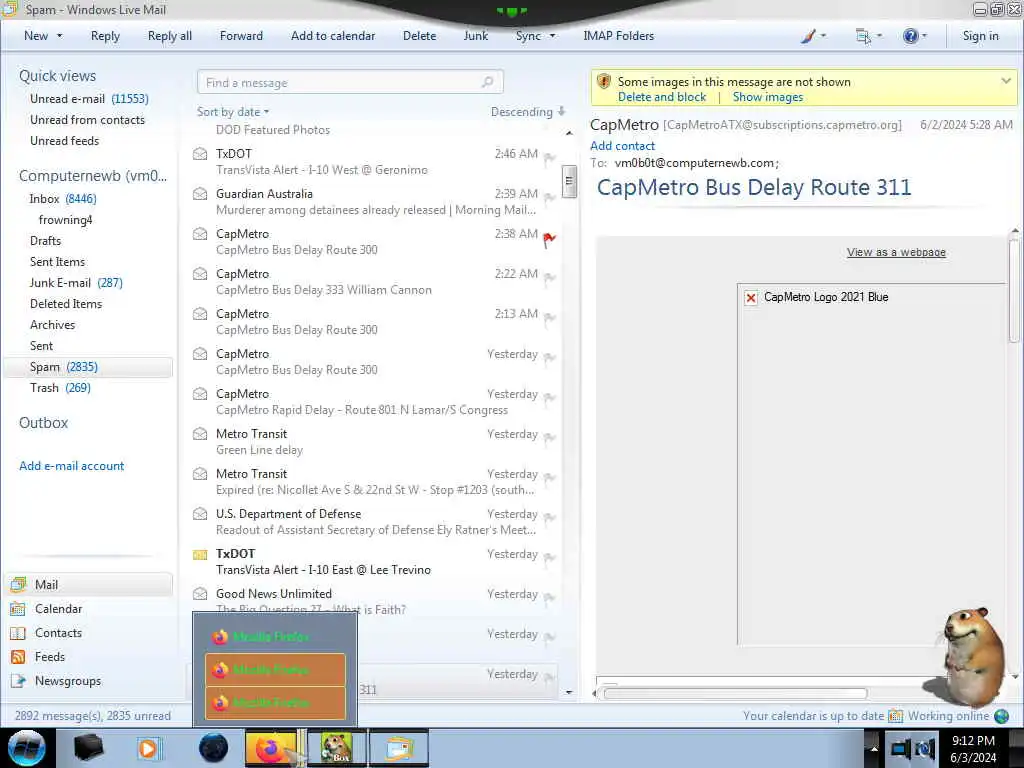Open IMAP Folders
This screenshot has width=1024, height=768.
pyautogui.click(x=618, y=36)
